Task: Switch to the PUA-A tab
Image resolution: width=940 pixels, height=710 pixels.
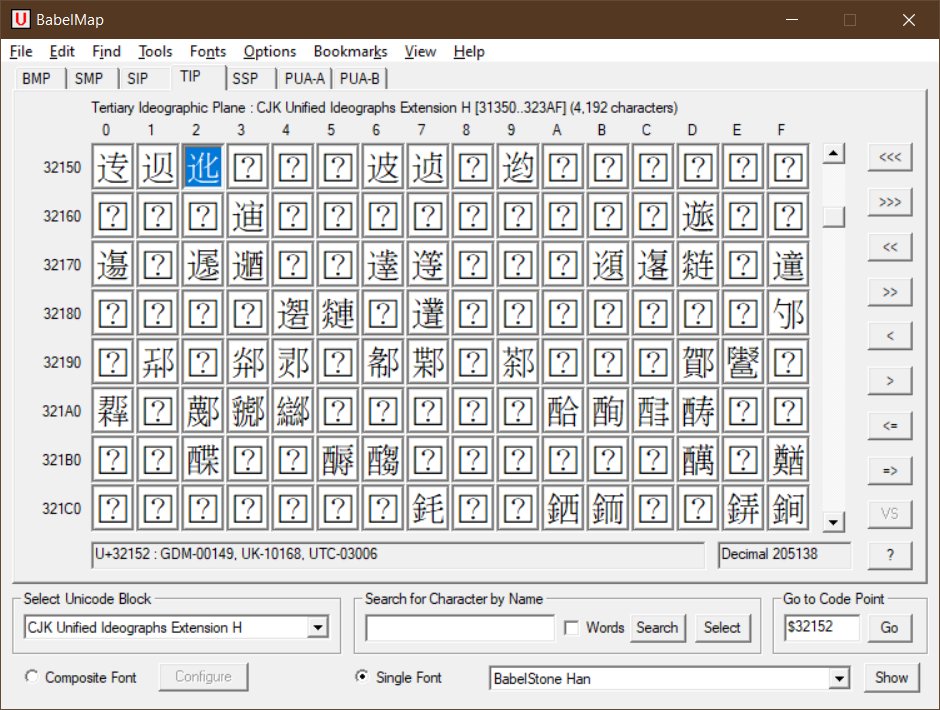Action: (x=305, y=79)
